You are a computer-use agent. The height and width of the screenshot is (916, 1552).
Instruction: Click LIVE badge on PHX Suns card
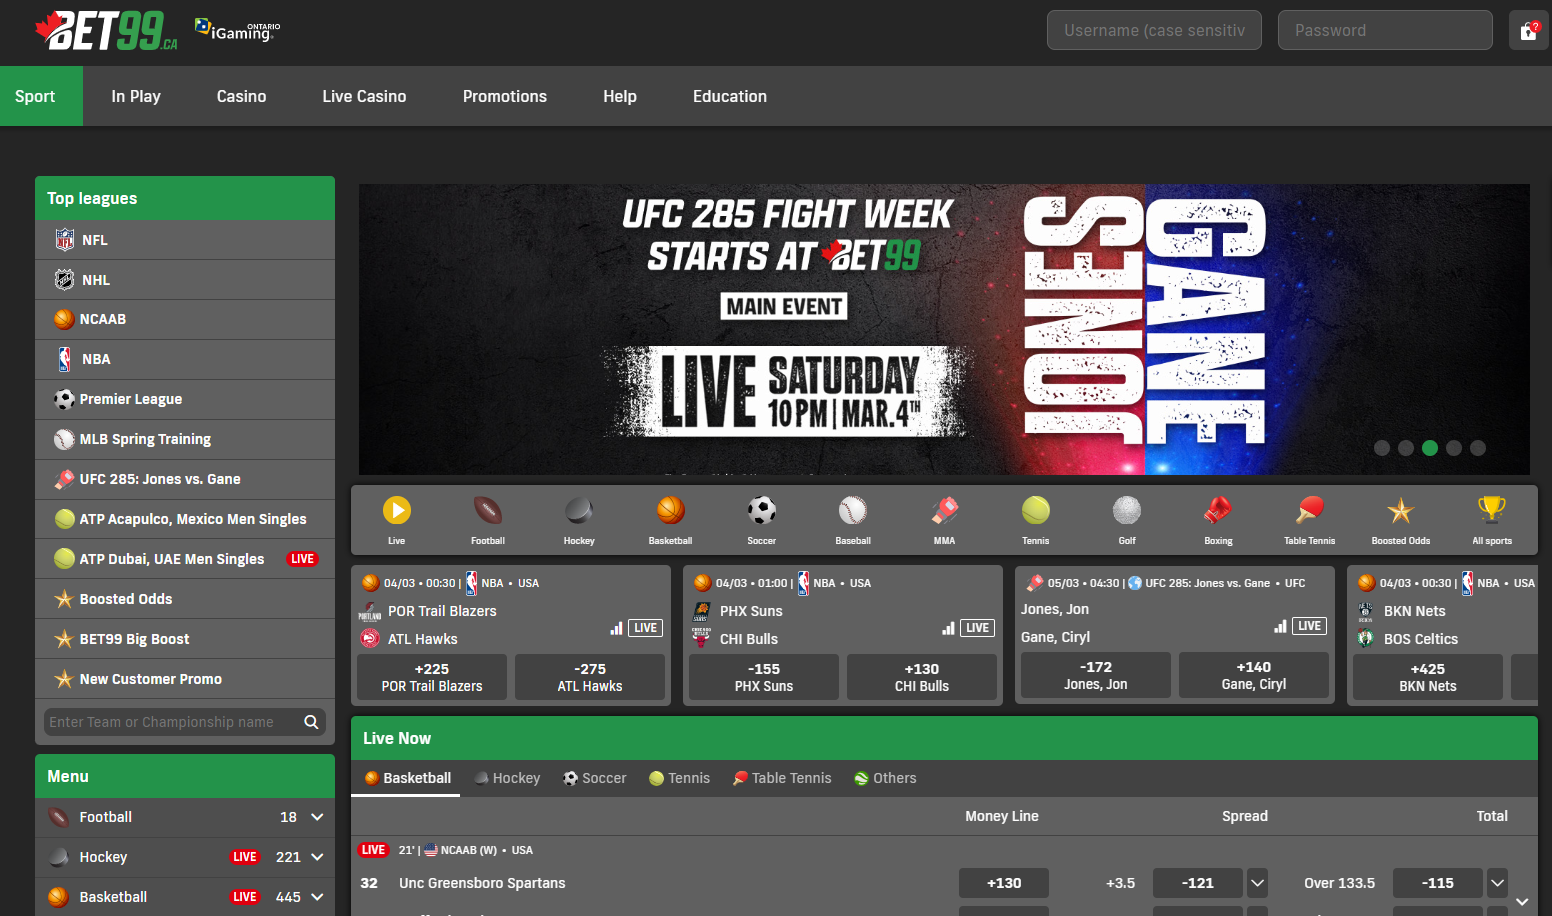(x=978, y=628)
